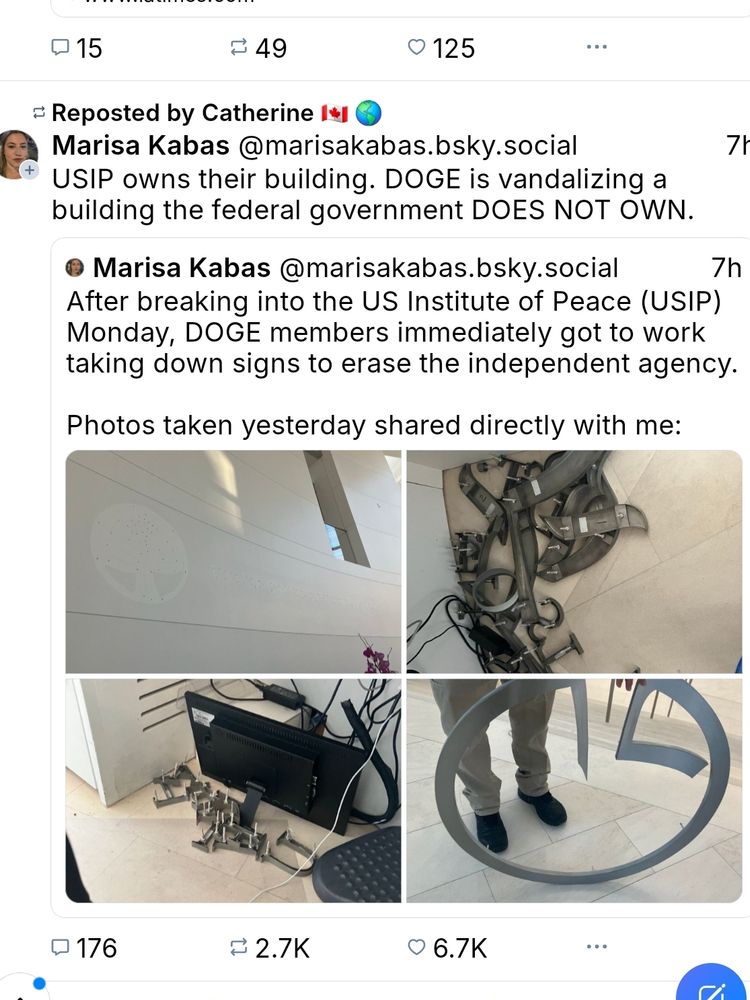
Task: Open more options for the 6.7K likes post
Action: pyautogui.click(x=596, y=946)
